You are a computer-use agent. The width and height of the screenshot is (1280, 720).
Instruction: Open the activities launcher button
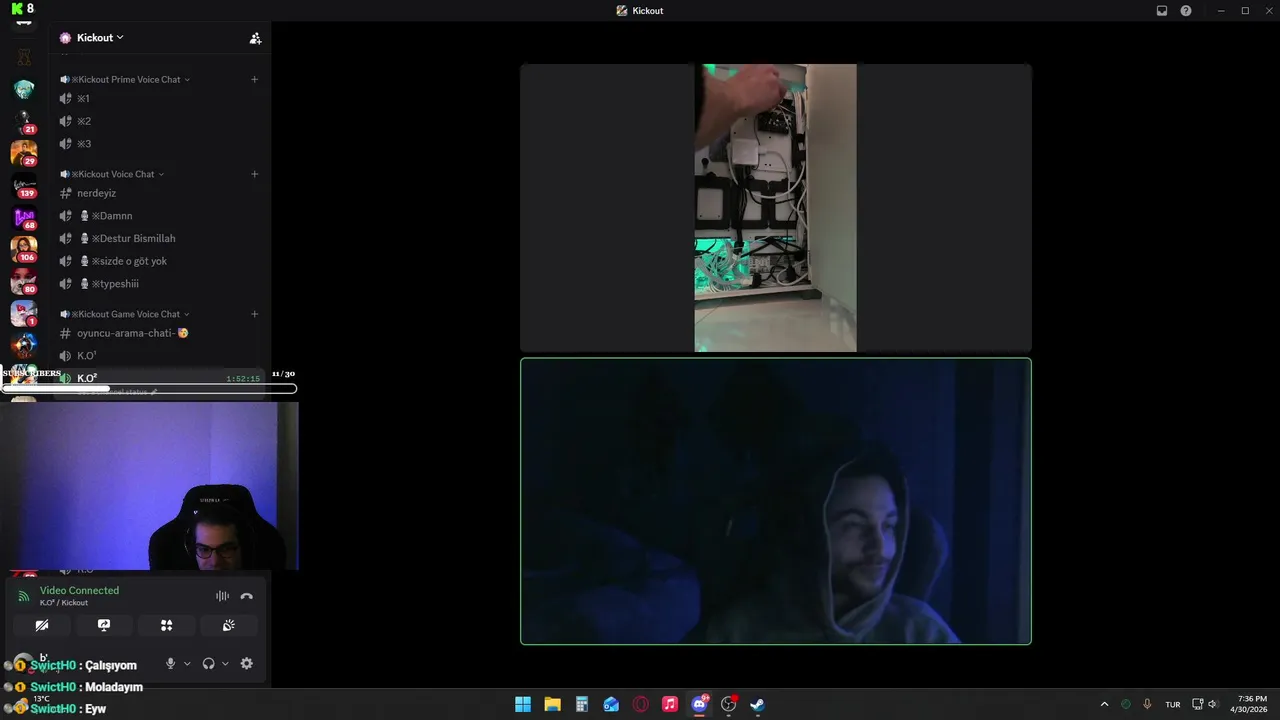pos(166,625)
